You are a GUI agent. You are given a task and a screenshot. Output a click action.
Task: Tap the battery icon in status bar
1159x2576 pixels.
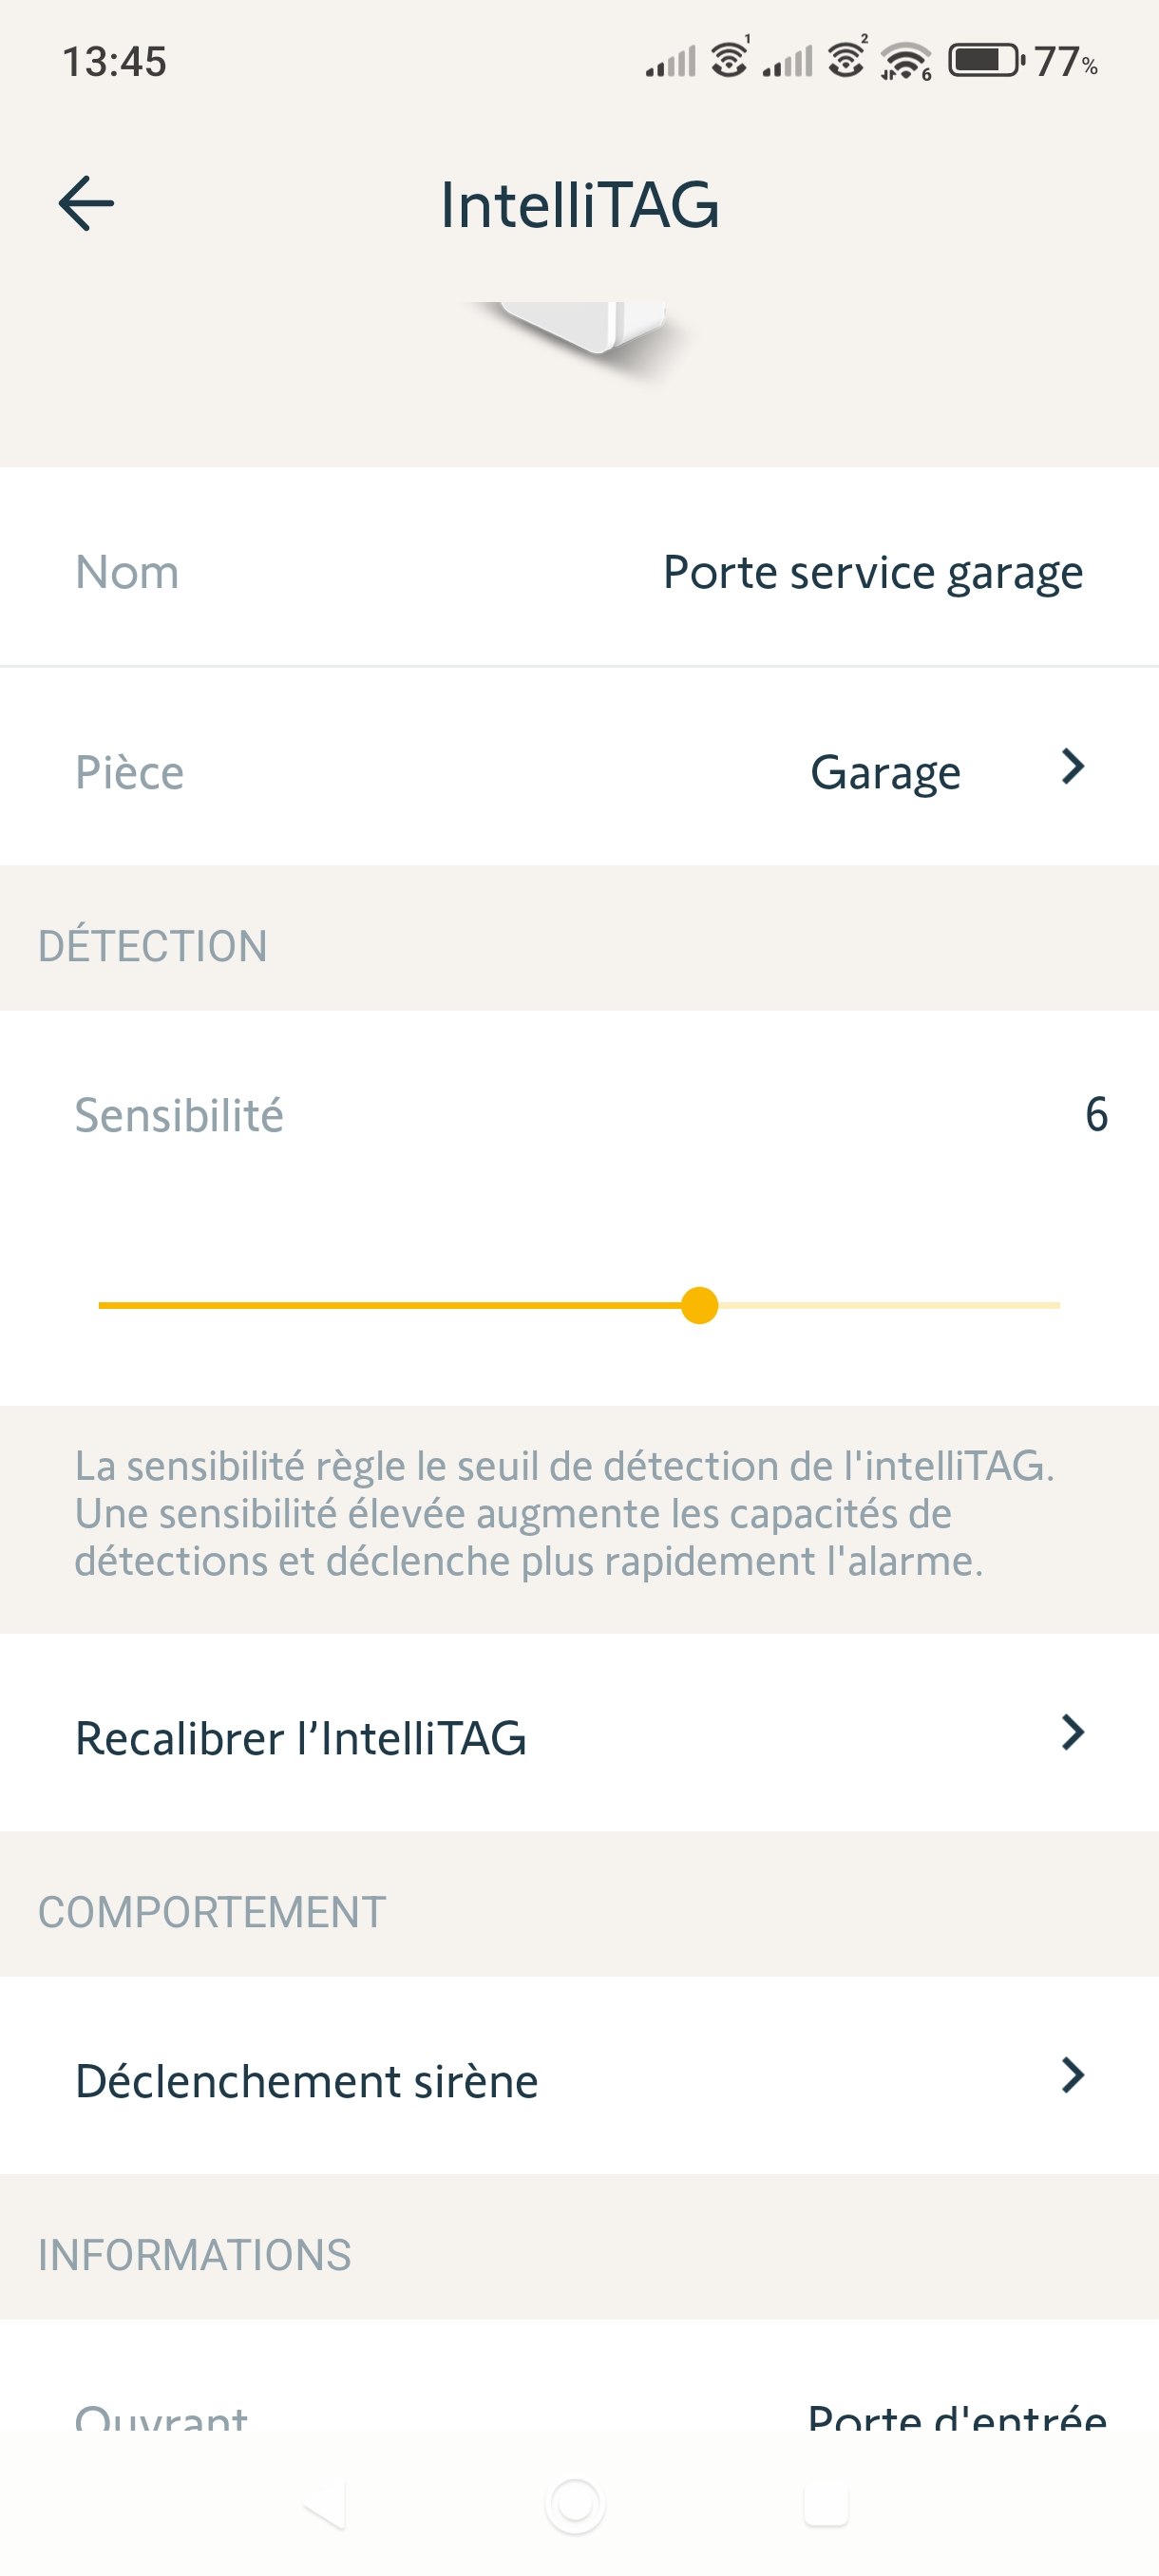[985, 61]
